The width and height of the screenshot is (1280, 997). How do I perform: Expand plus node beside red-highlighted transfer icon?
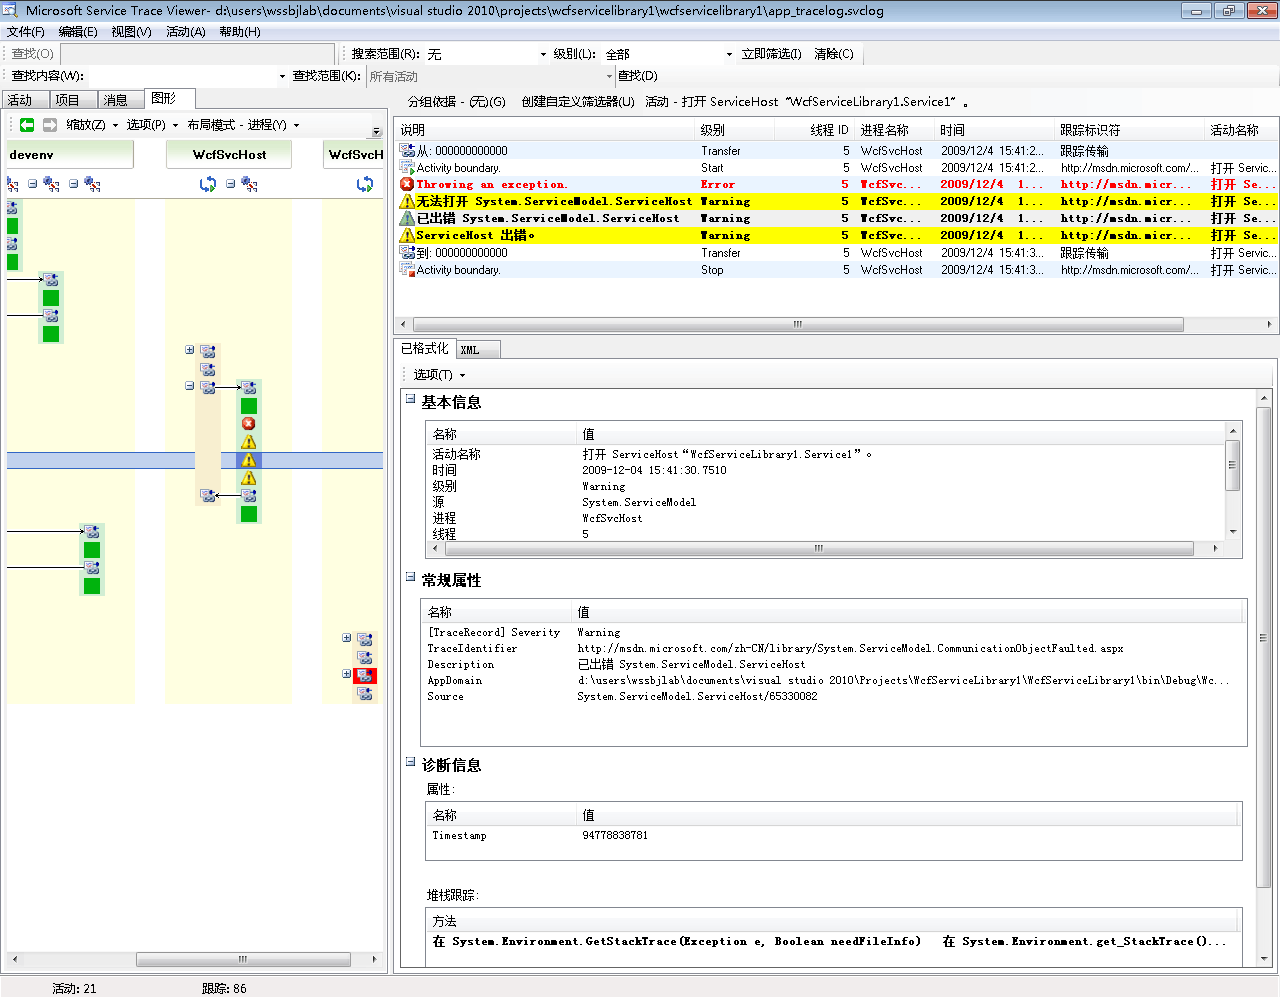pyautogui.click(x=347, y=674)
